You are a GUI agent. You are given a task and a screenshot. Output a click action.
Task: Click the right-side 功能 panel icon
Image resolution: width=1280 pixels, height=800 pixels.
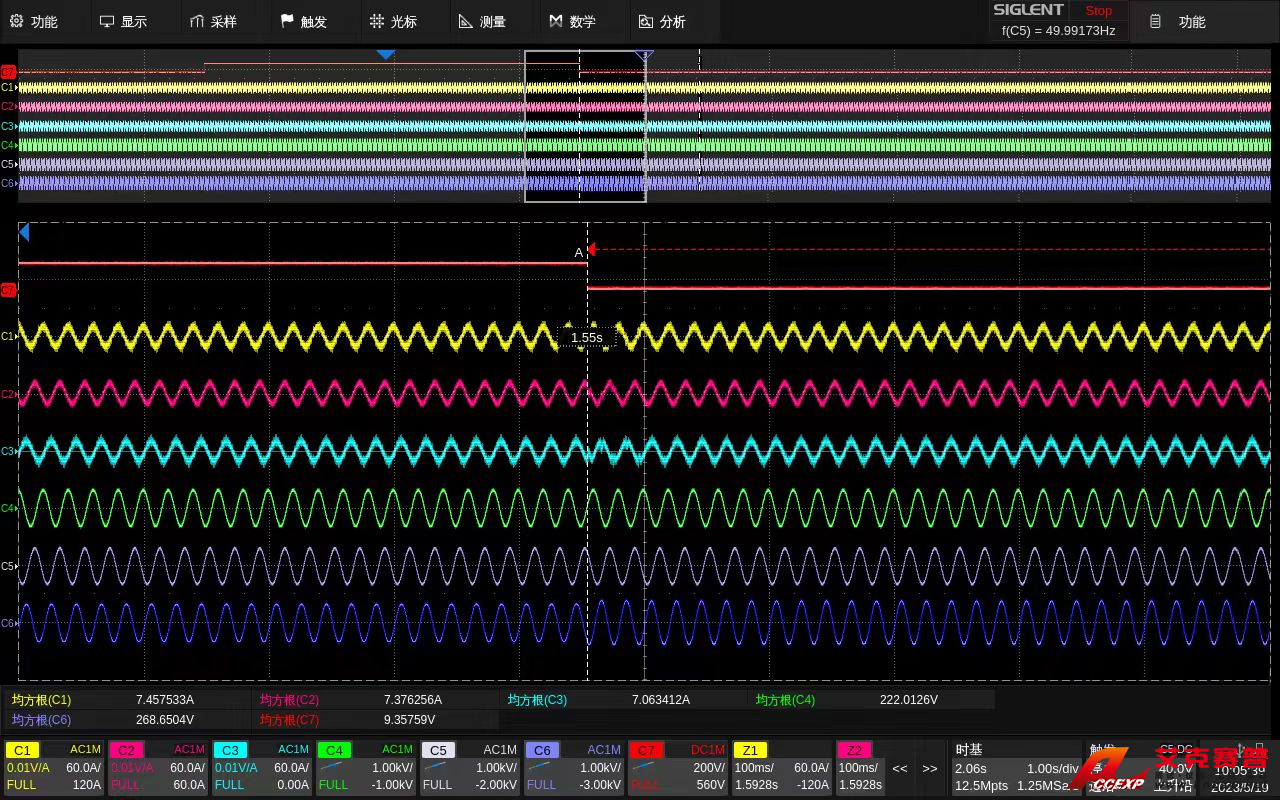click(1155, 21)
